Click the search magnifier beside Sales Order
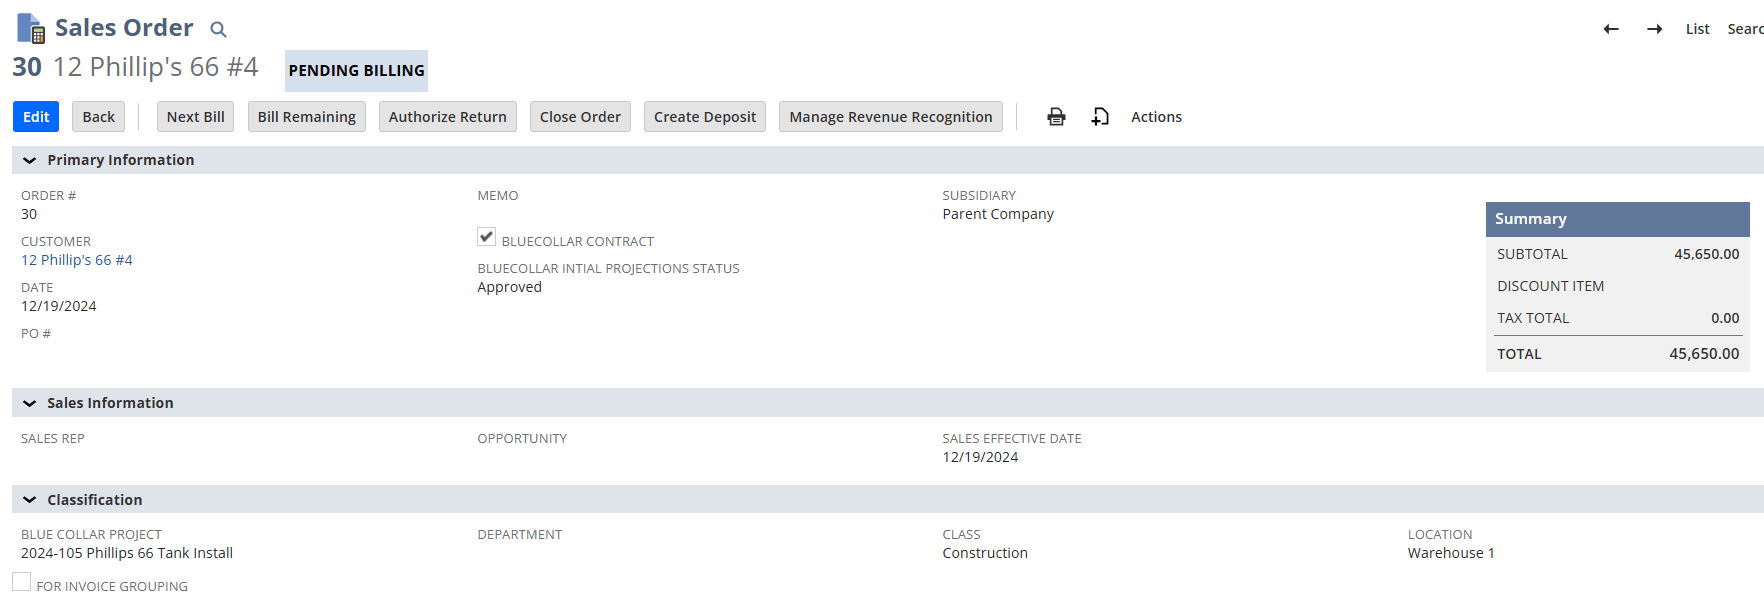The width and height of the screenshot is (1764, 599). (x=218, y=30)
